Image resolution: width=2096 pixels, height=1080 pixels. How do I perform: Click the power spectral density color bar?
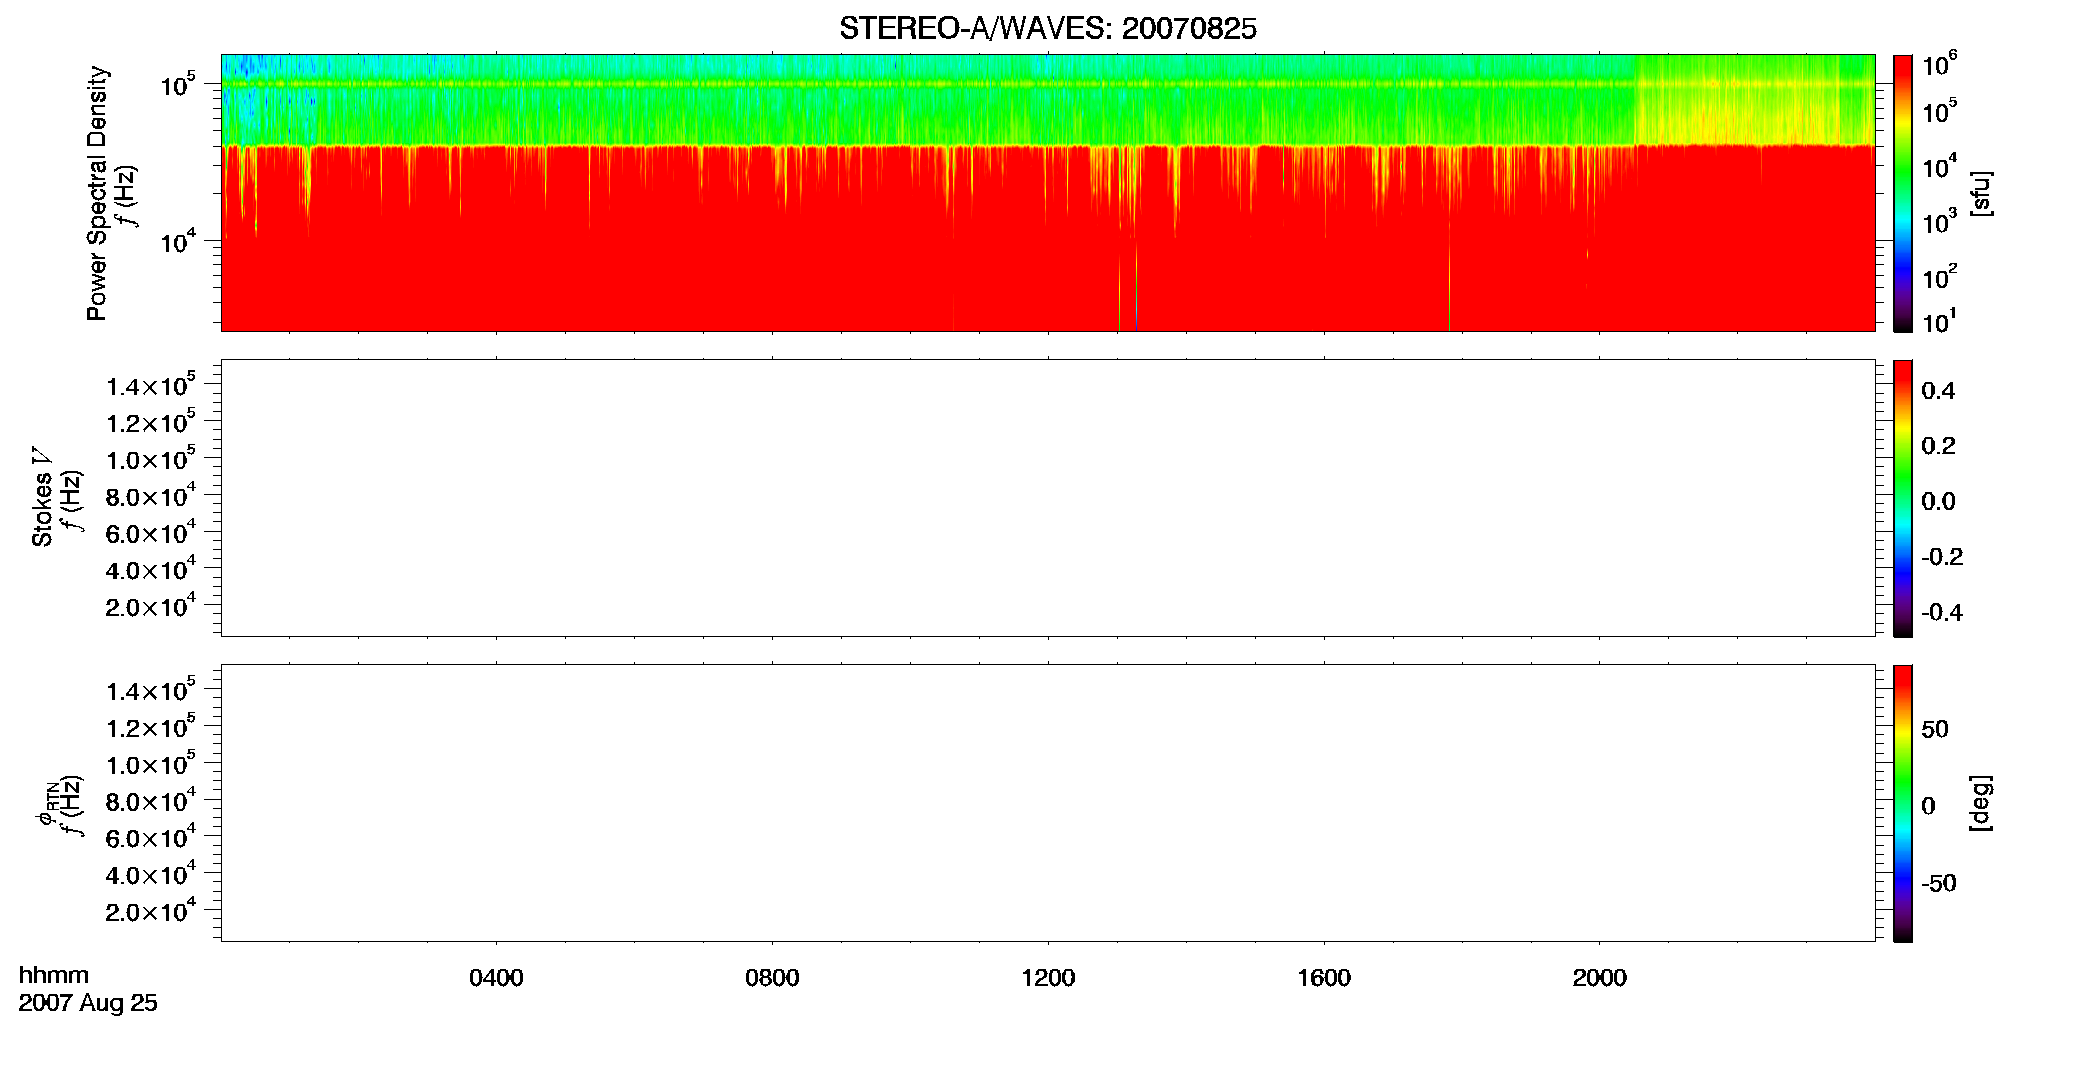pos(1903,193)
